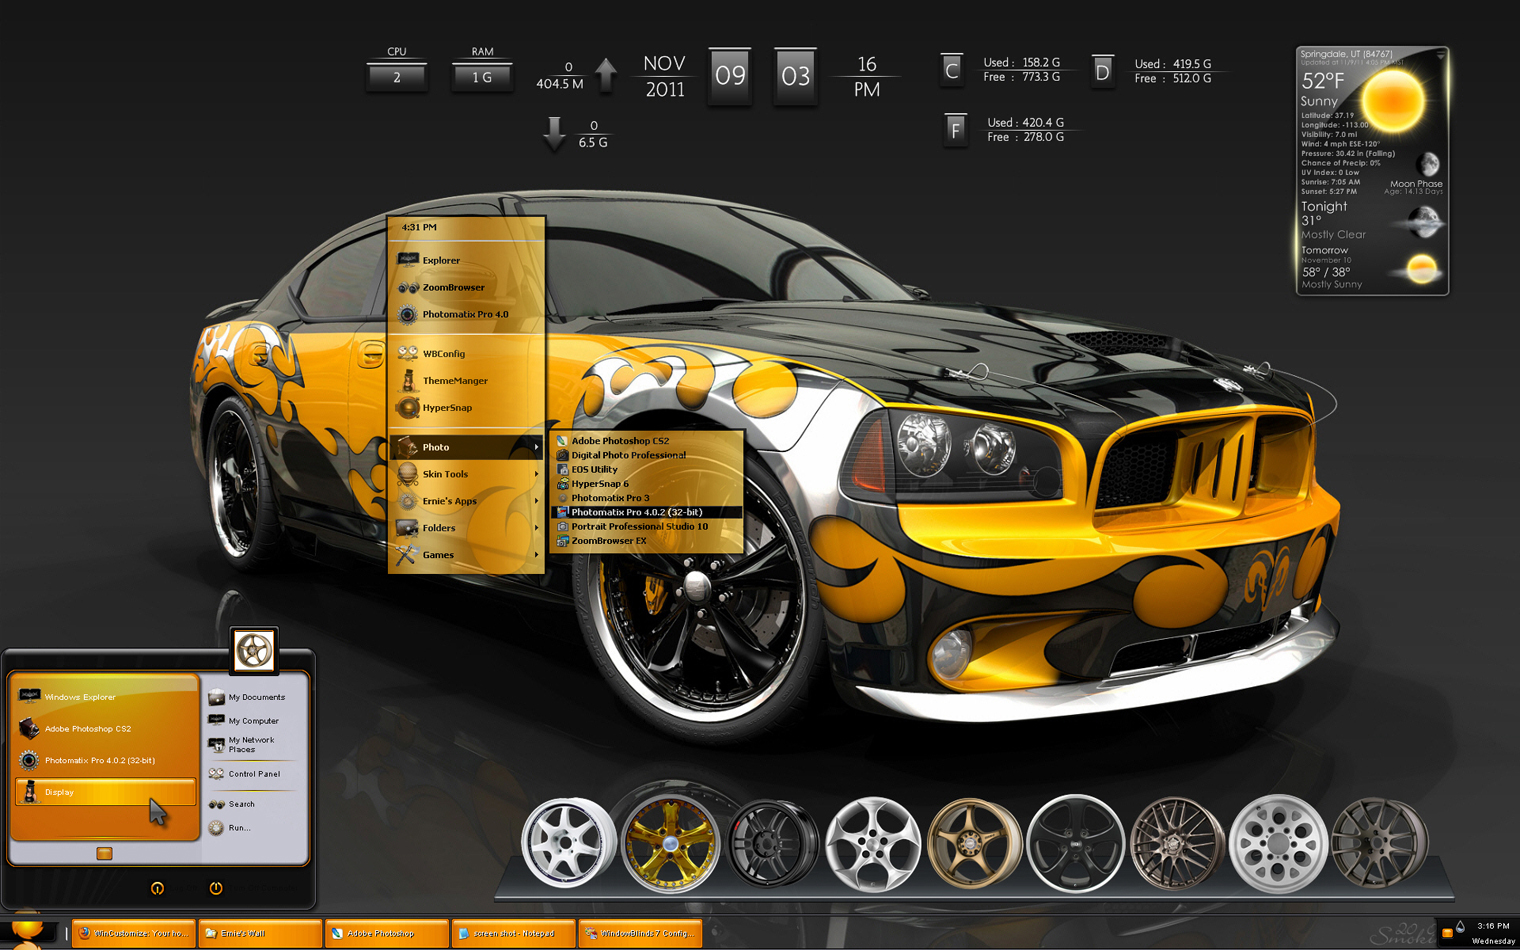Click Run... in the start panel
The height and width of the screenshot is (950, 1520).
[238, 827]
